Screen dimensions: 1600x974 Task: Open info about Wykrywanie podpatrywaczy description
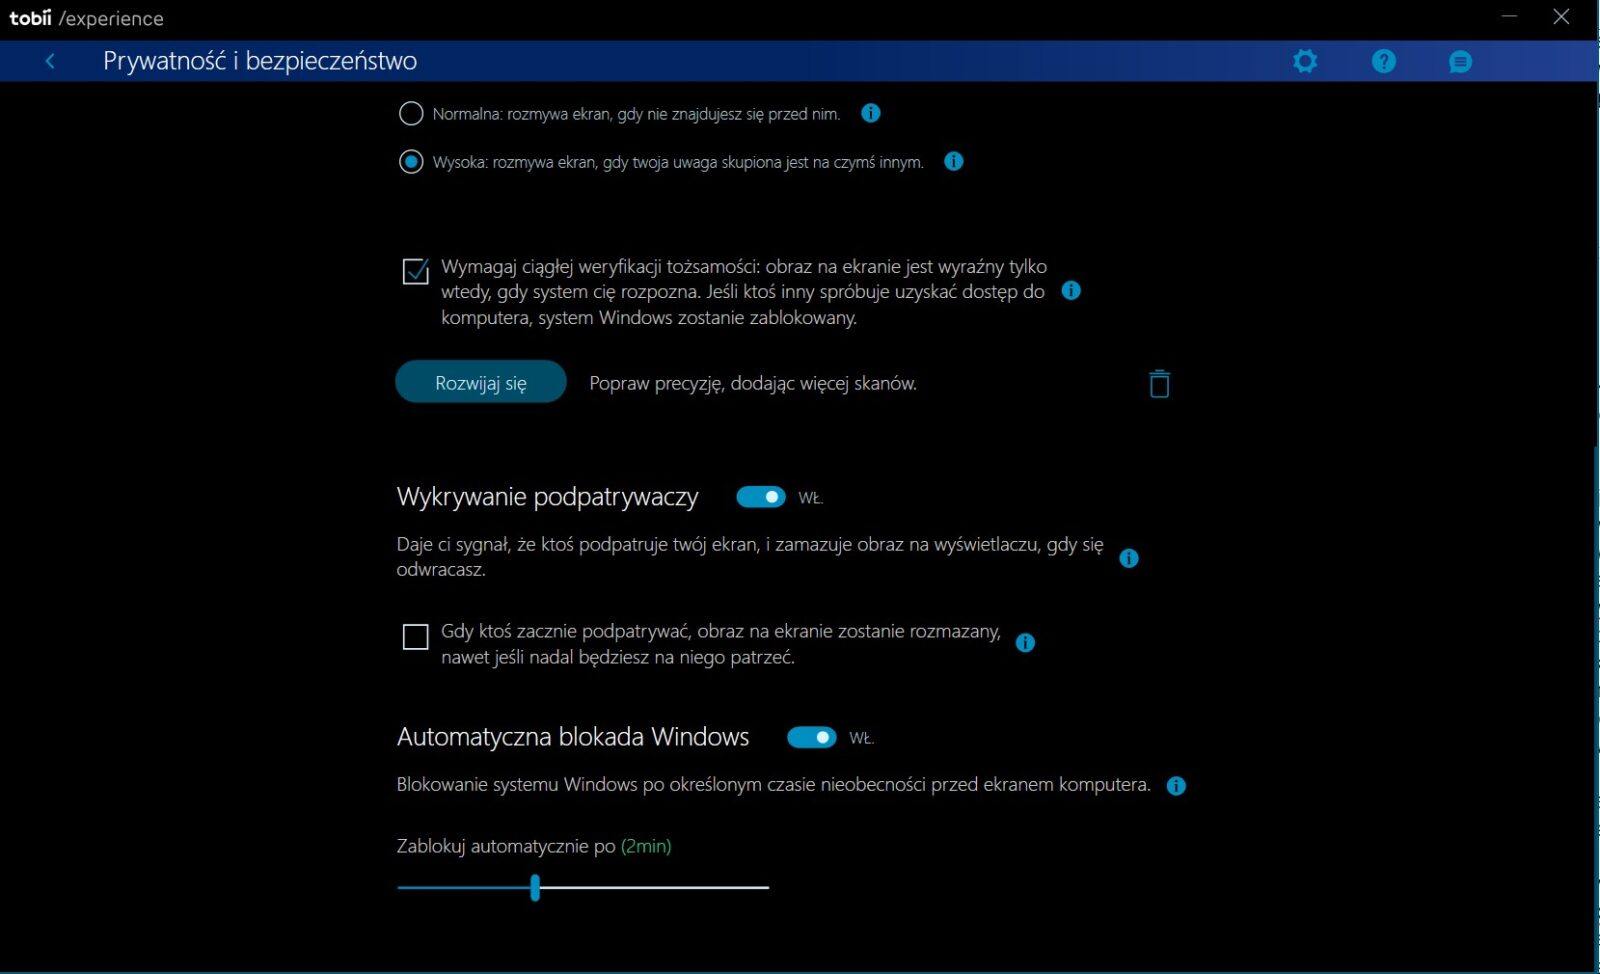[x=1129, y=558]
